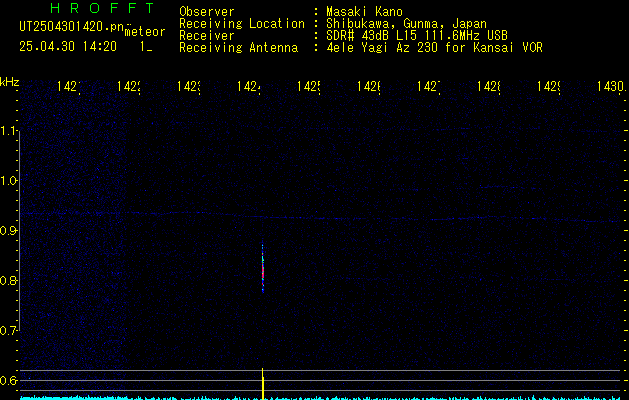Screen dimensions: 629x400
Task: Click the time axis label 1429
Action: point(548,86)
